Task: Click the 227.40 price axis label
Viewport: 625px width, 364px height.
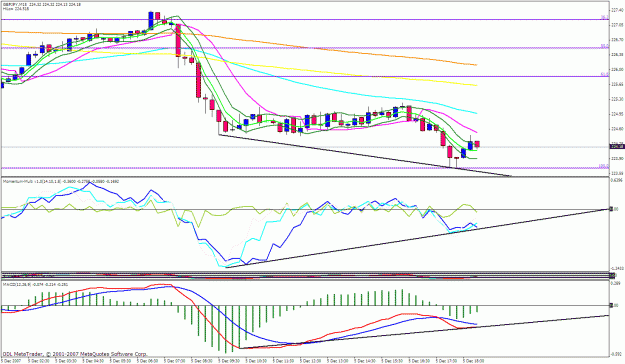Action: pos(616,10)
